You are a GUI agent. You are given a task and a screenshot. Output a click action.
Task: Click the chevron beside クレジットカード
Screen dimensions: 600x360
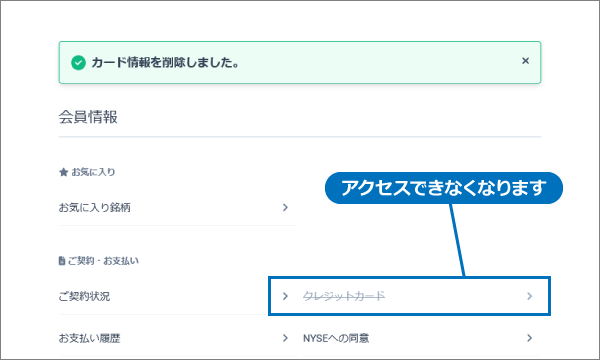point(530,296)
